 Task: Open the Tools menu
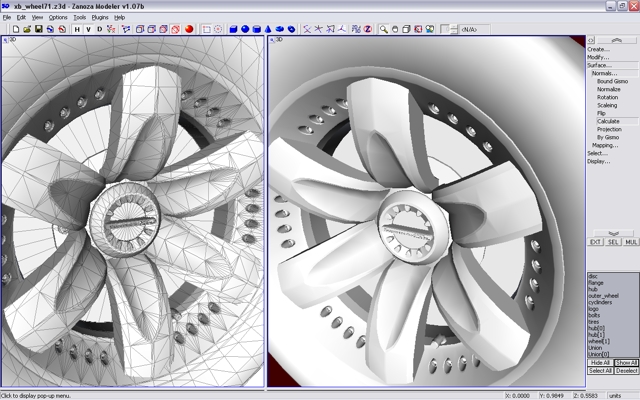pos(79,17)
